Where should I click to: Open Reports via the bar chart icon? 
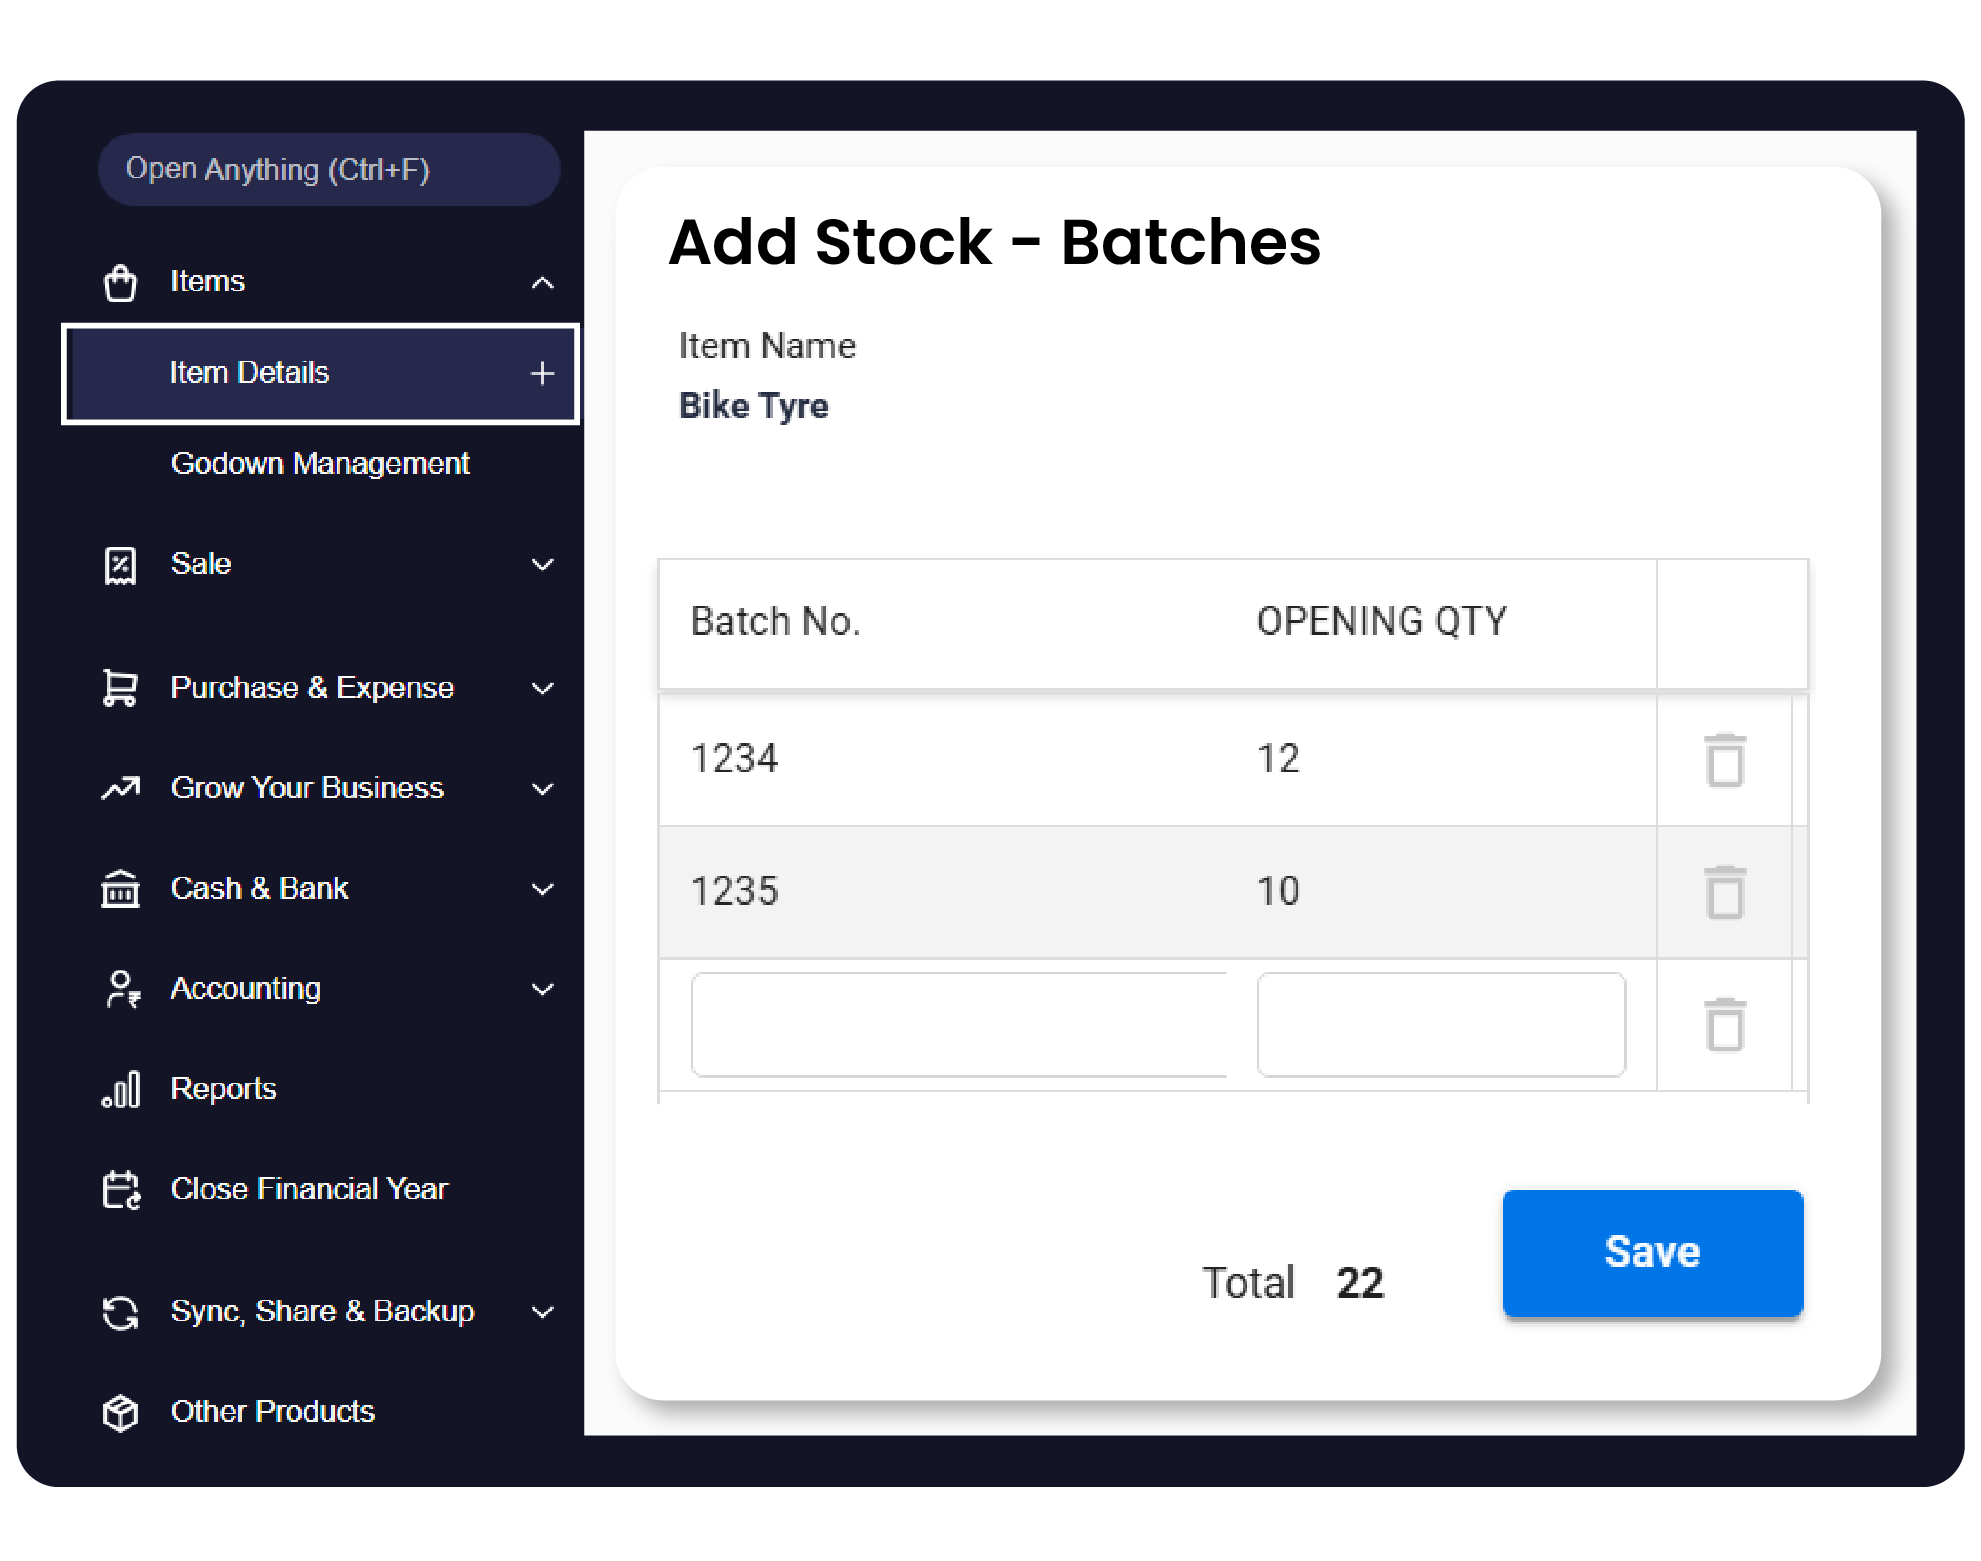pyautogui.click(x=120, y=1088)
